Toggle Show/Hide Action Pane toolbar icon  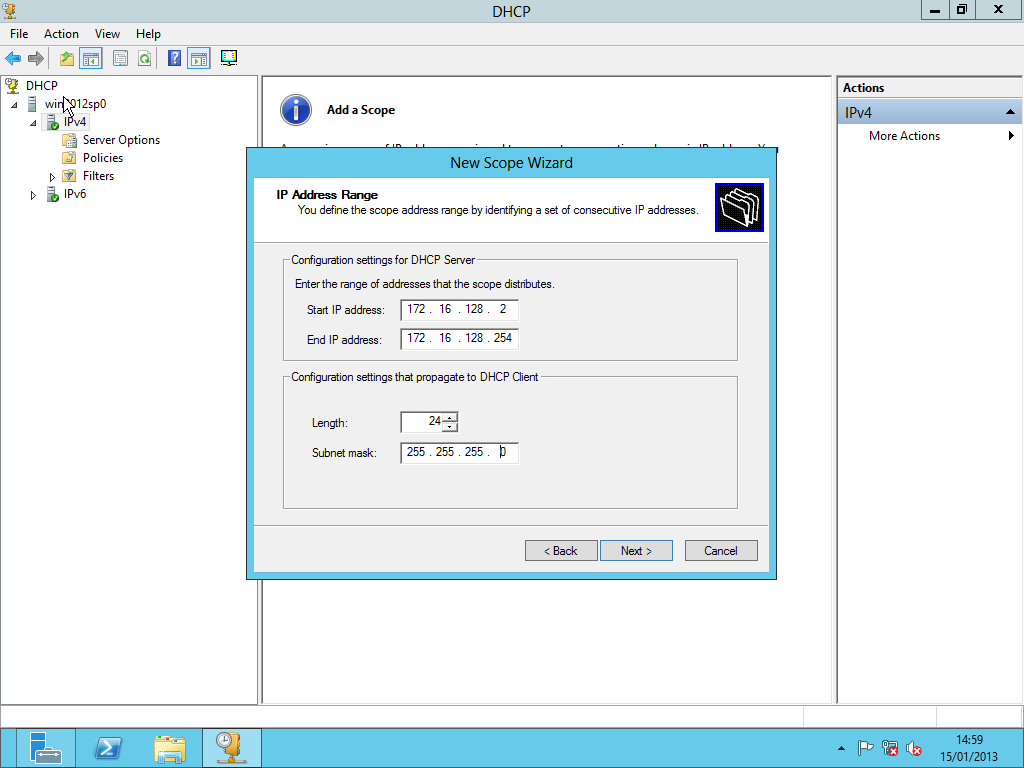(198, 59)
